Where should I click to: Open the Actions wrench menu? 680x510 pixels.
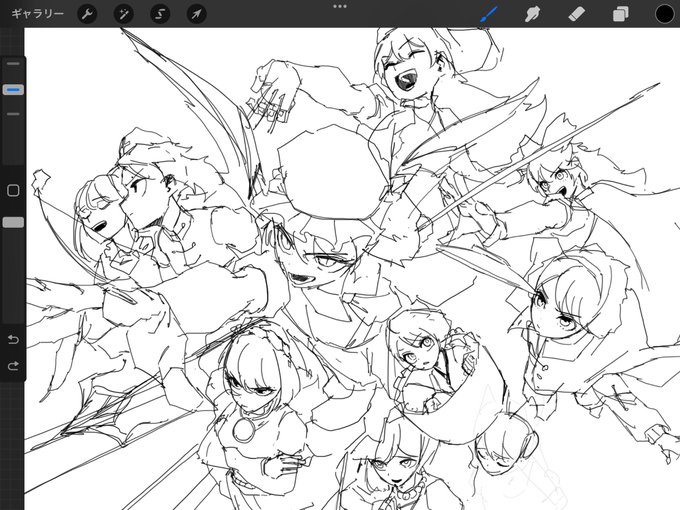tap(87, 14)
